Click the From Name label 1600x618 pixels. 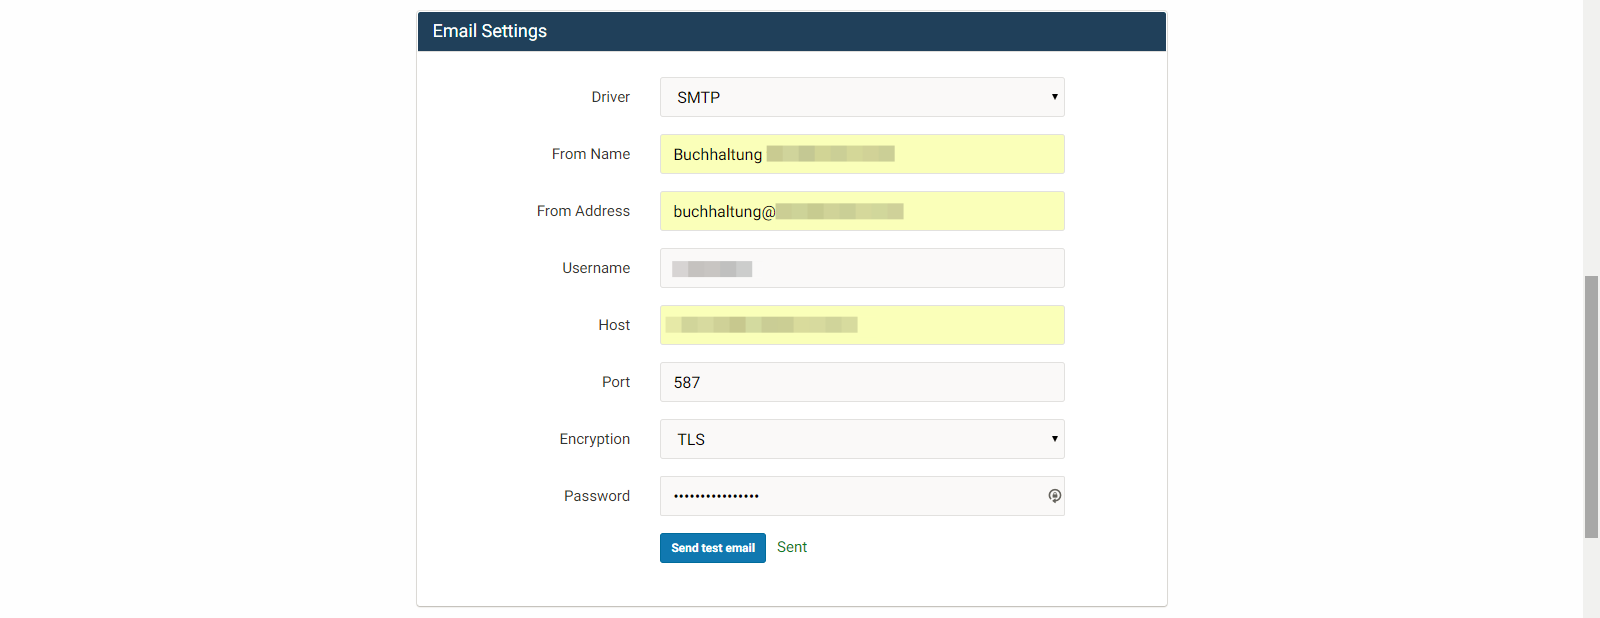point(590,154)
